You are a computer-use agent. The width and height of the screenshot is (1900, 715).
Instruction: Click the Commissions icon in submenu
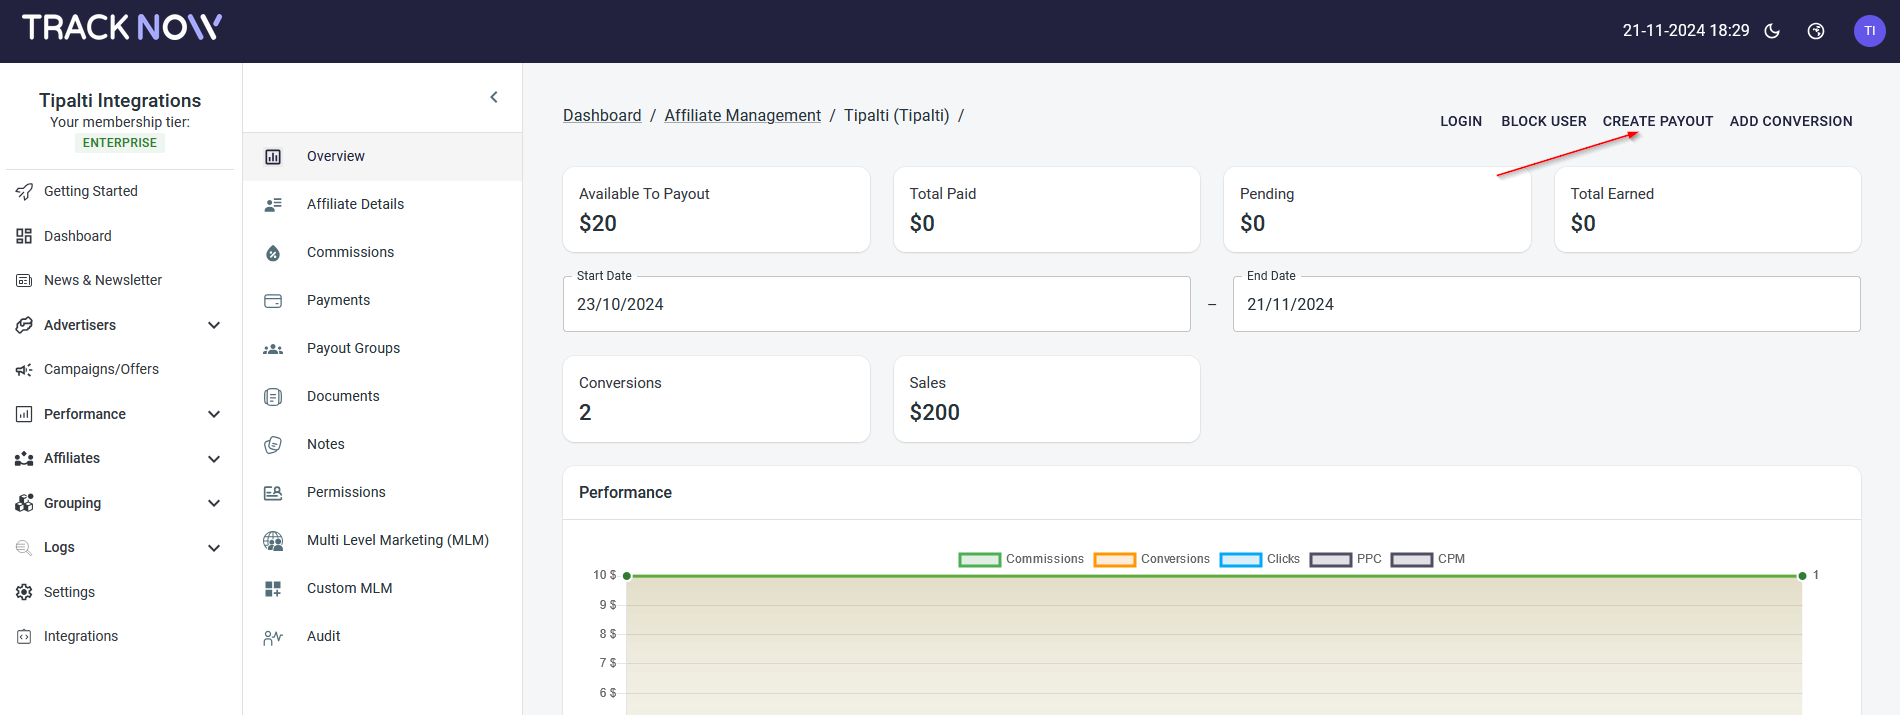click(x=273, y=253)
